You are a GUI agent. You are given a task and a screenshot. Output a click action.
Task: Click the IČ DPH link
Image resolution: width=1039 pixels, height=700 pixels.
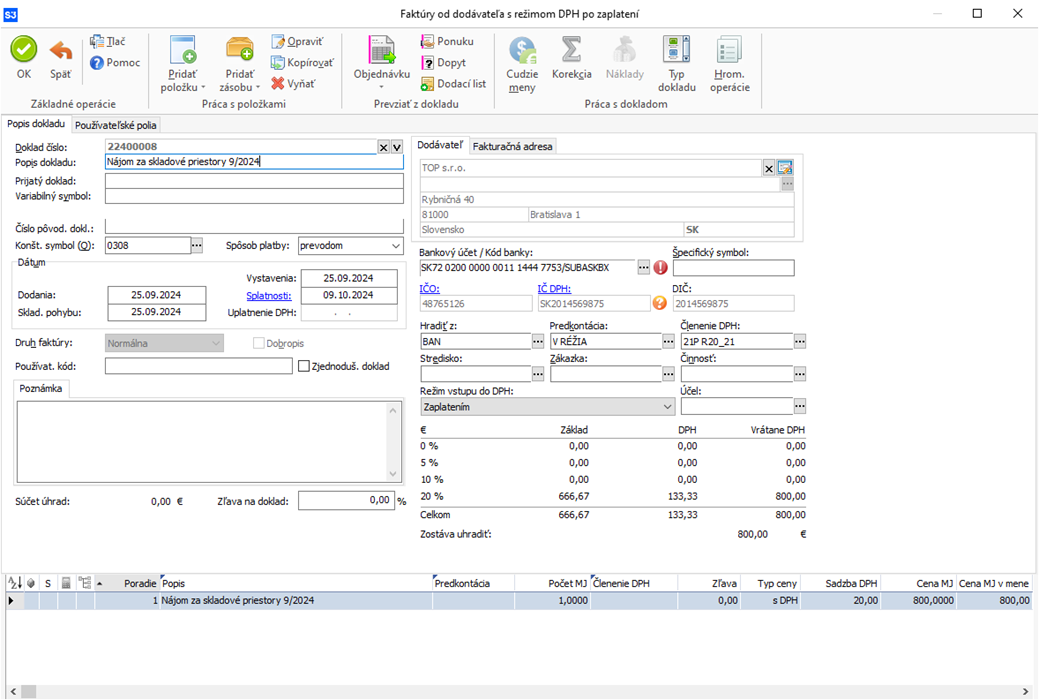click(555, 289)
